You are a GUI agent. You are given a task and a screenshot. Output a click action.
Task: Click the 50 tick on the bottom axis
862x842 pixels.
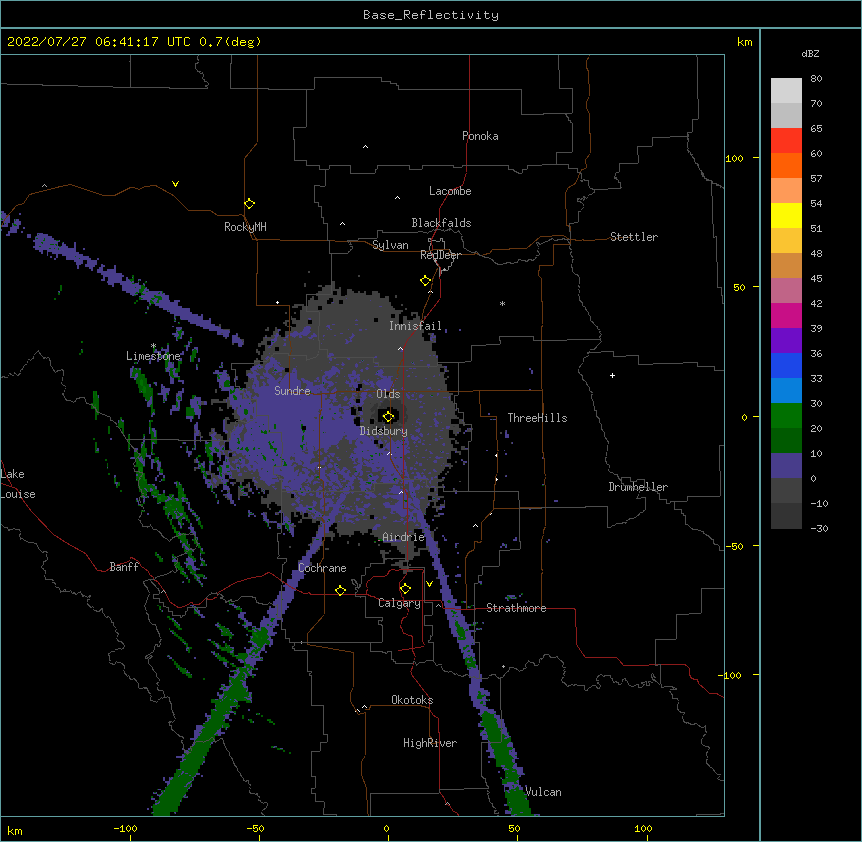point(514,829)
